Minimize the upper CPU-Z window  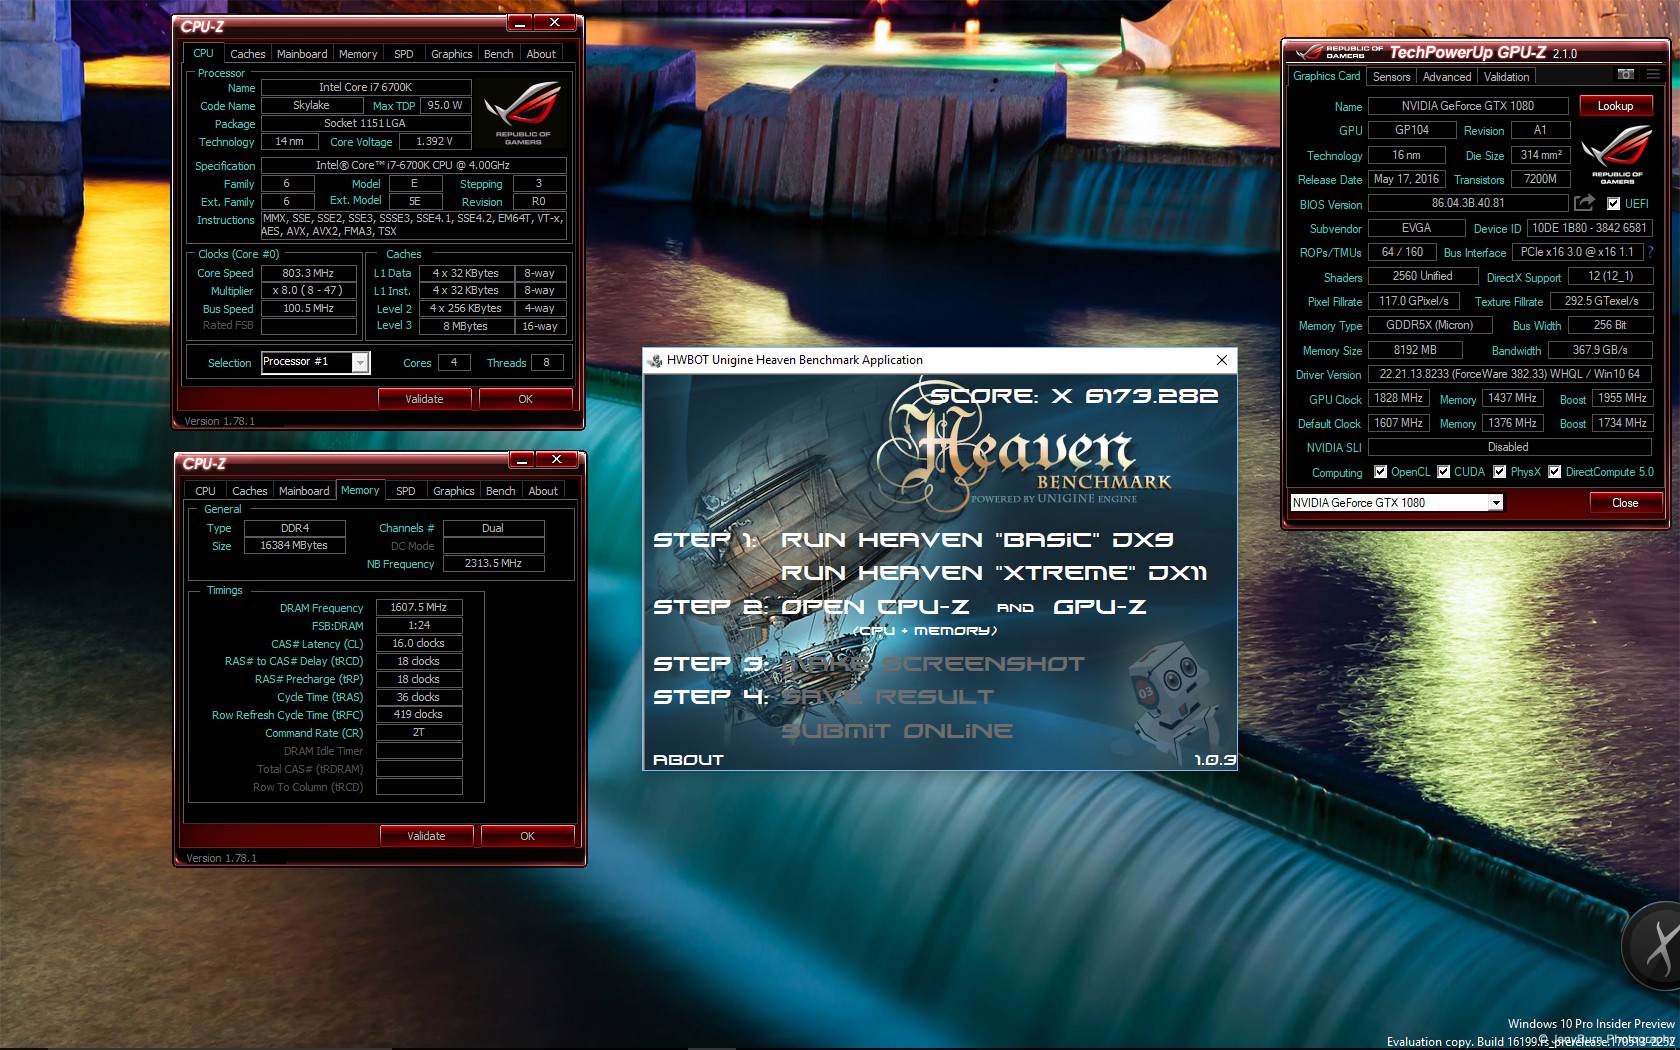[x=520, y=22]
